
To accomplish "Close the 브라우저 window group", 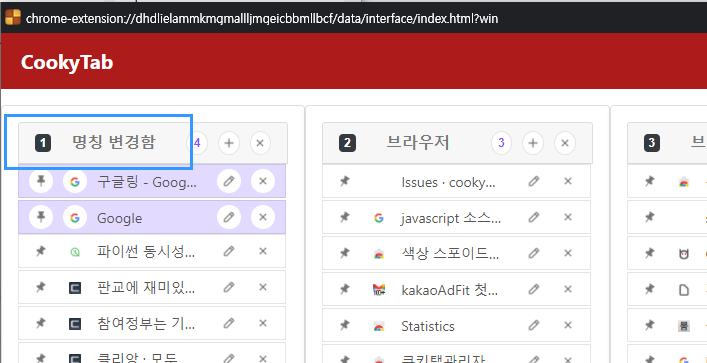I will (x=565, y=143).
